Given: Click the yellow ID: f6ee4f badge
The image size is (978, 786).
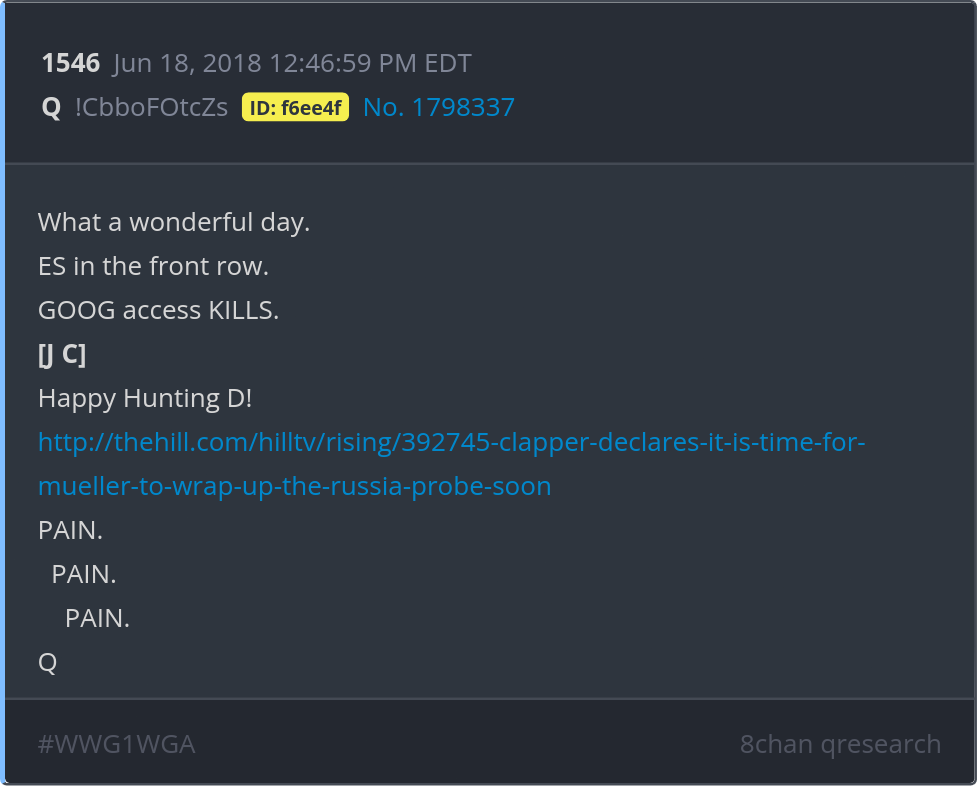Looking at the screenshot, I should [x=295, y=108].
